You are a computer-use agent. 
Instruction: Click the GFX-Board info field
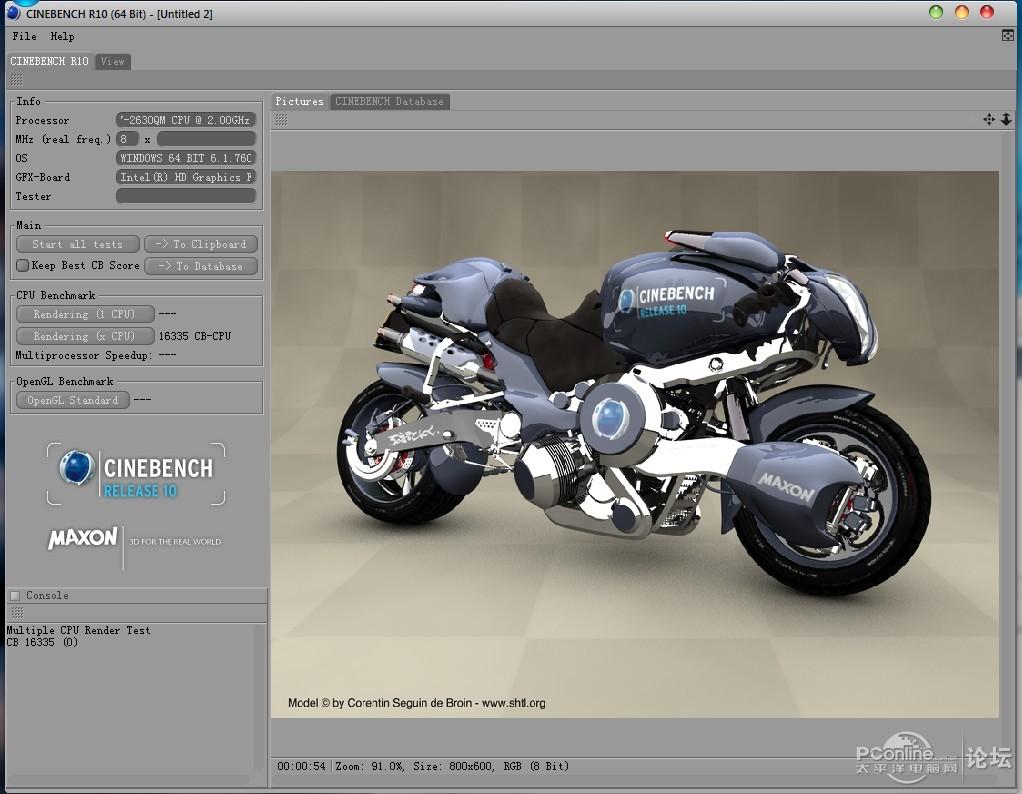tap(186, 177)
